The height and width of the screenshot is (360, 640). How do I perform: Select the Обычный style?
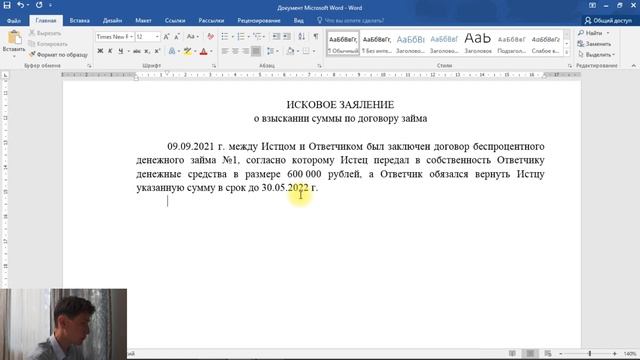point(343,43)
